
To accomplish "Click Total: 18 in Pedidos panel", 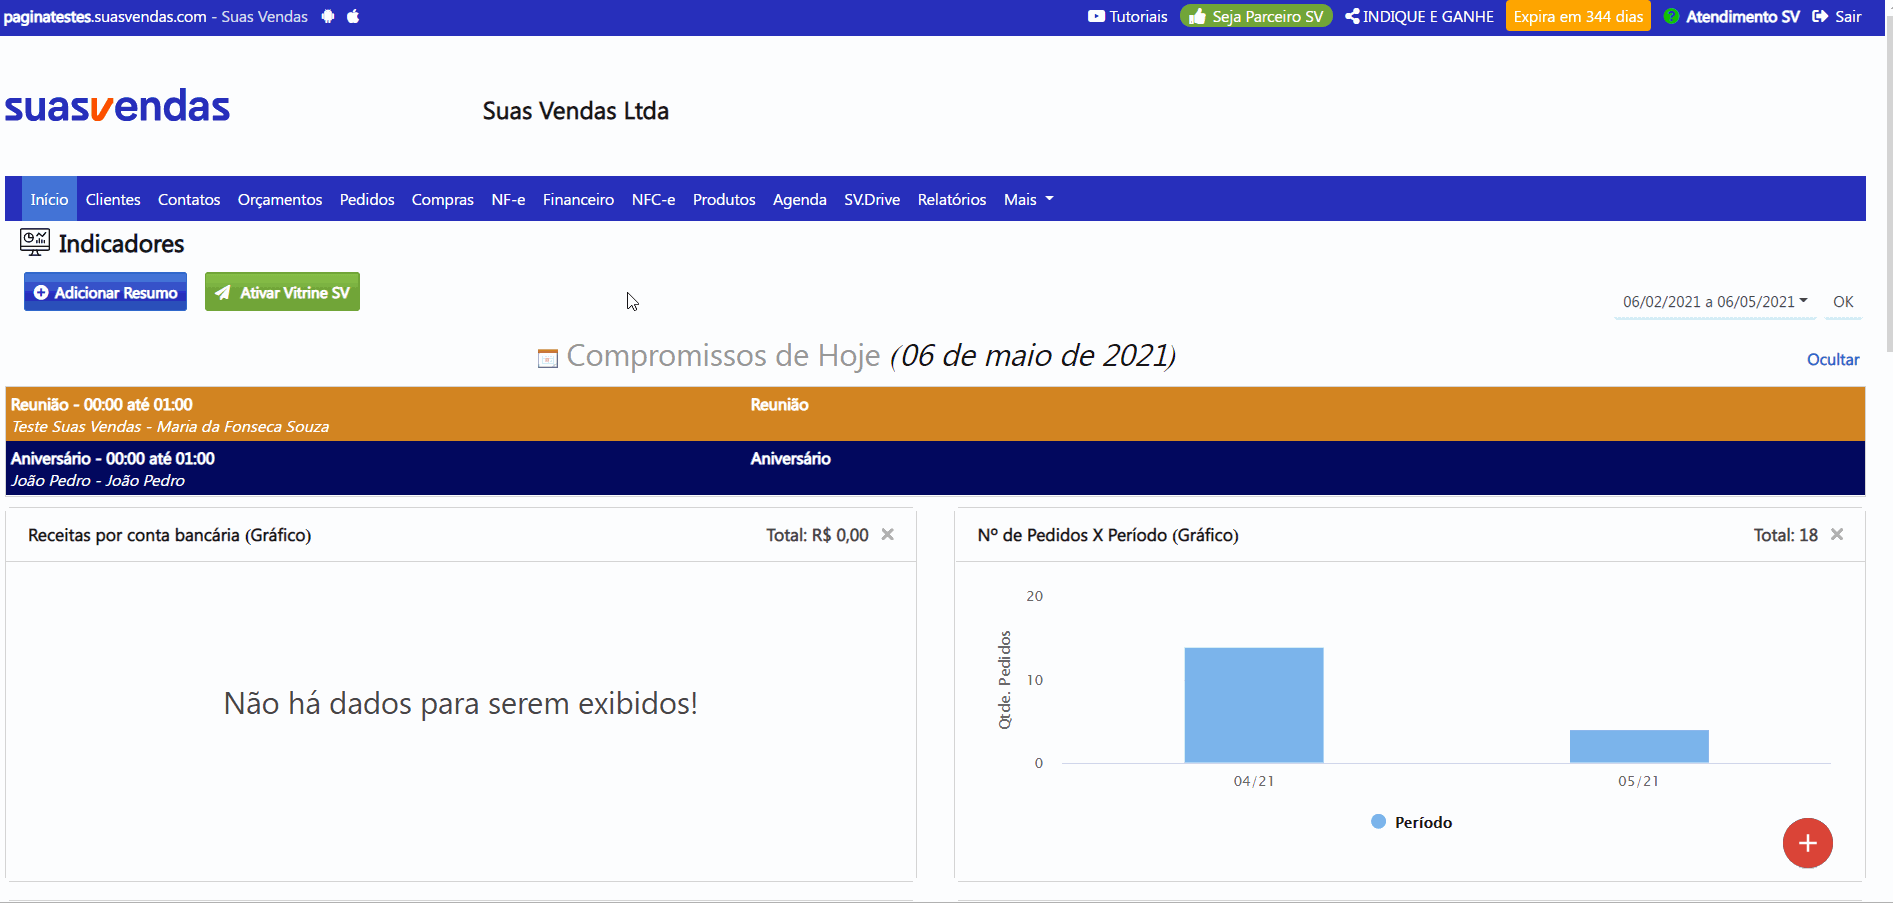I will tap(1785, 535).
